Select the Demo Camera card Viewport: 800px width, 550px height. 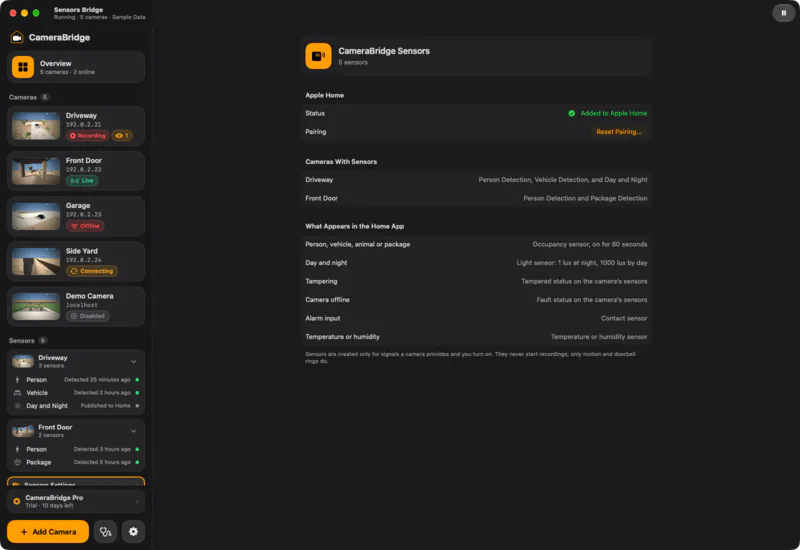76,306
